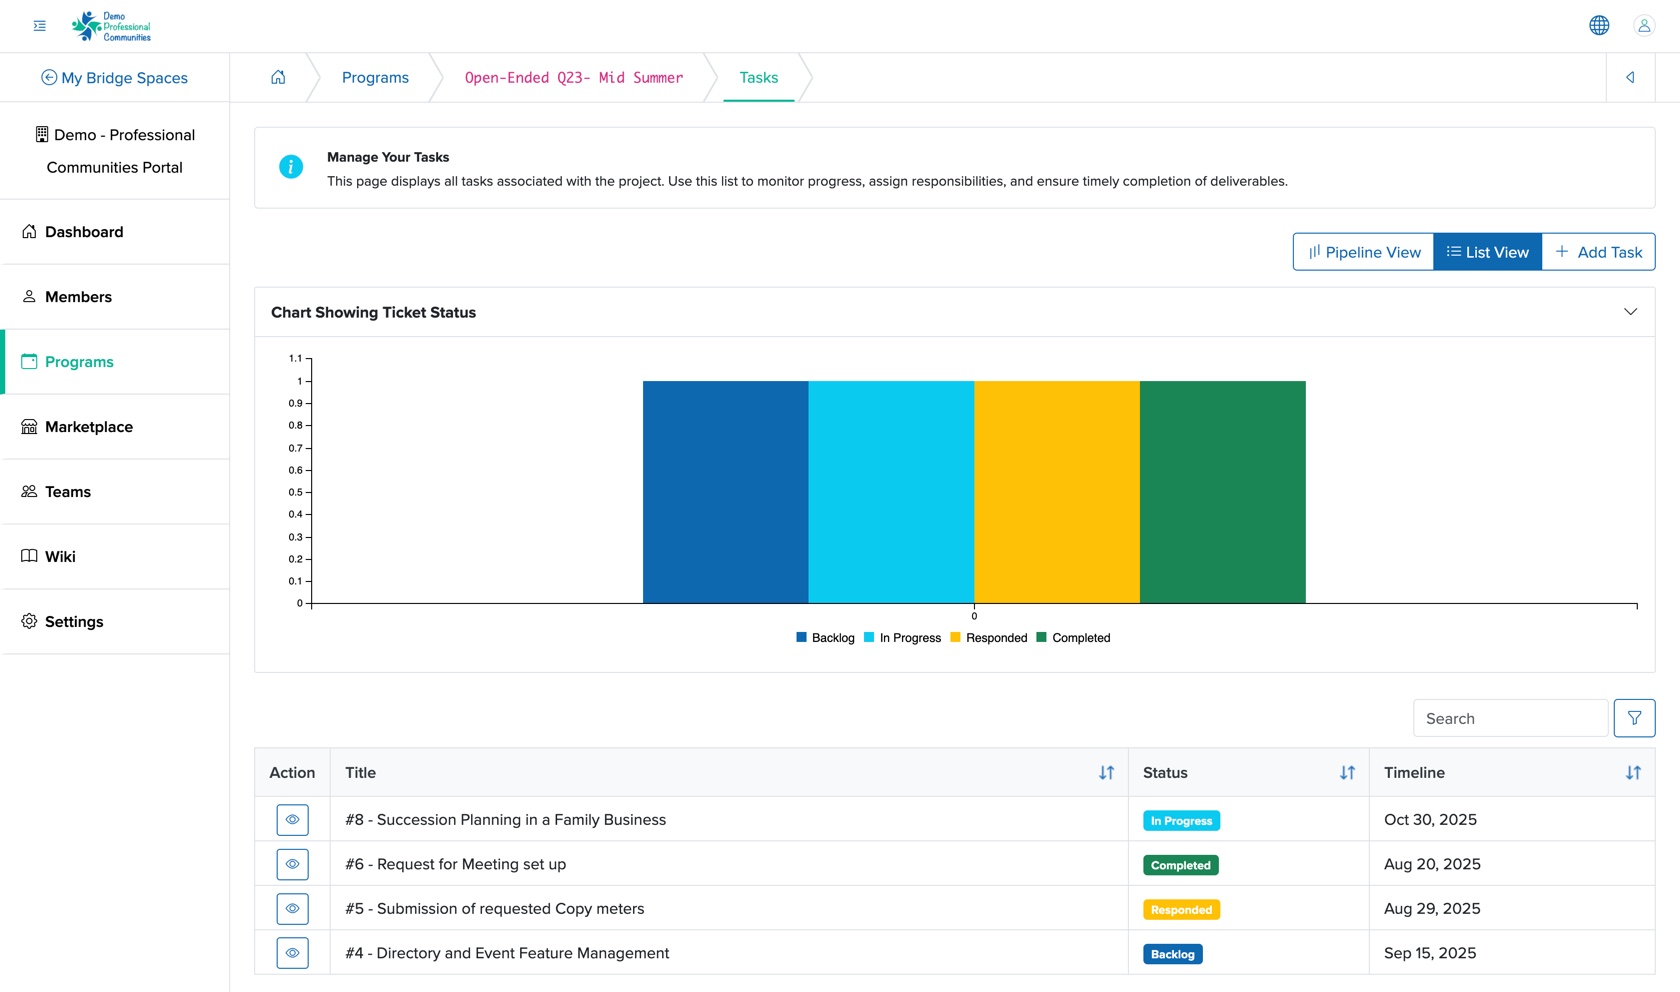
Task: Click the Action column header
Action: coord(292,773)
